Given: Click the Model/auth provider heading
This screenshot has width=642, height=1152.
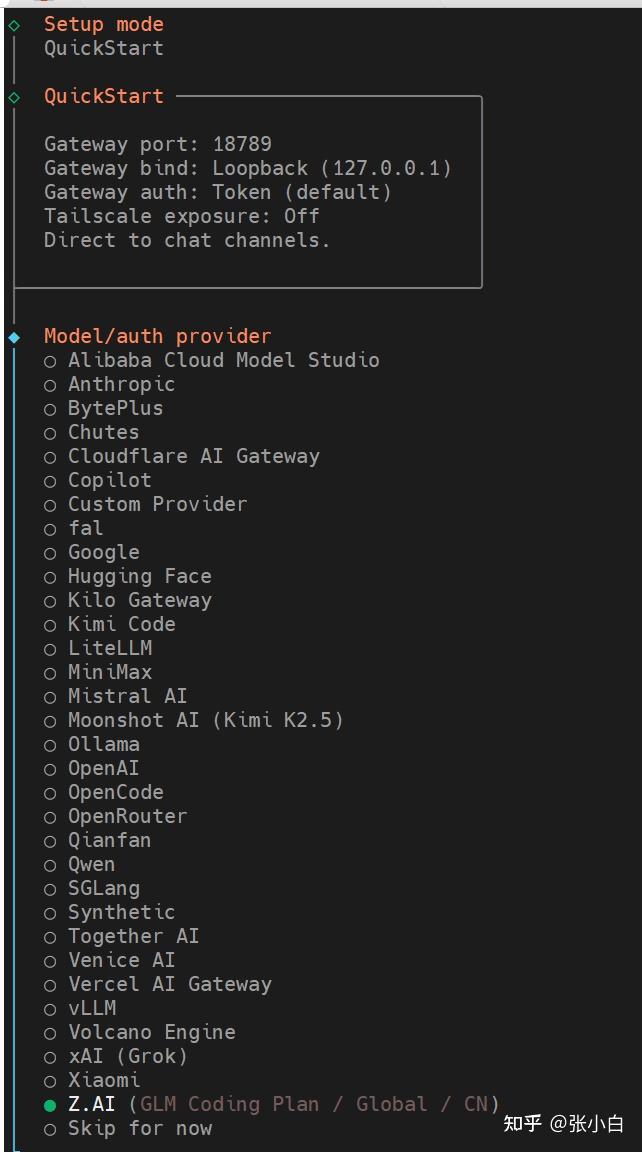Looking at the screenshot, I should pyautogui.click(x=157, y=336).
